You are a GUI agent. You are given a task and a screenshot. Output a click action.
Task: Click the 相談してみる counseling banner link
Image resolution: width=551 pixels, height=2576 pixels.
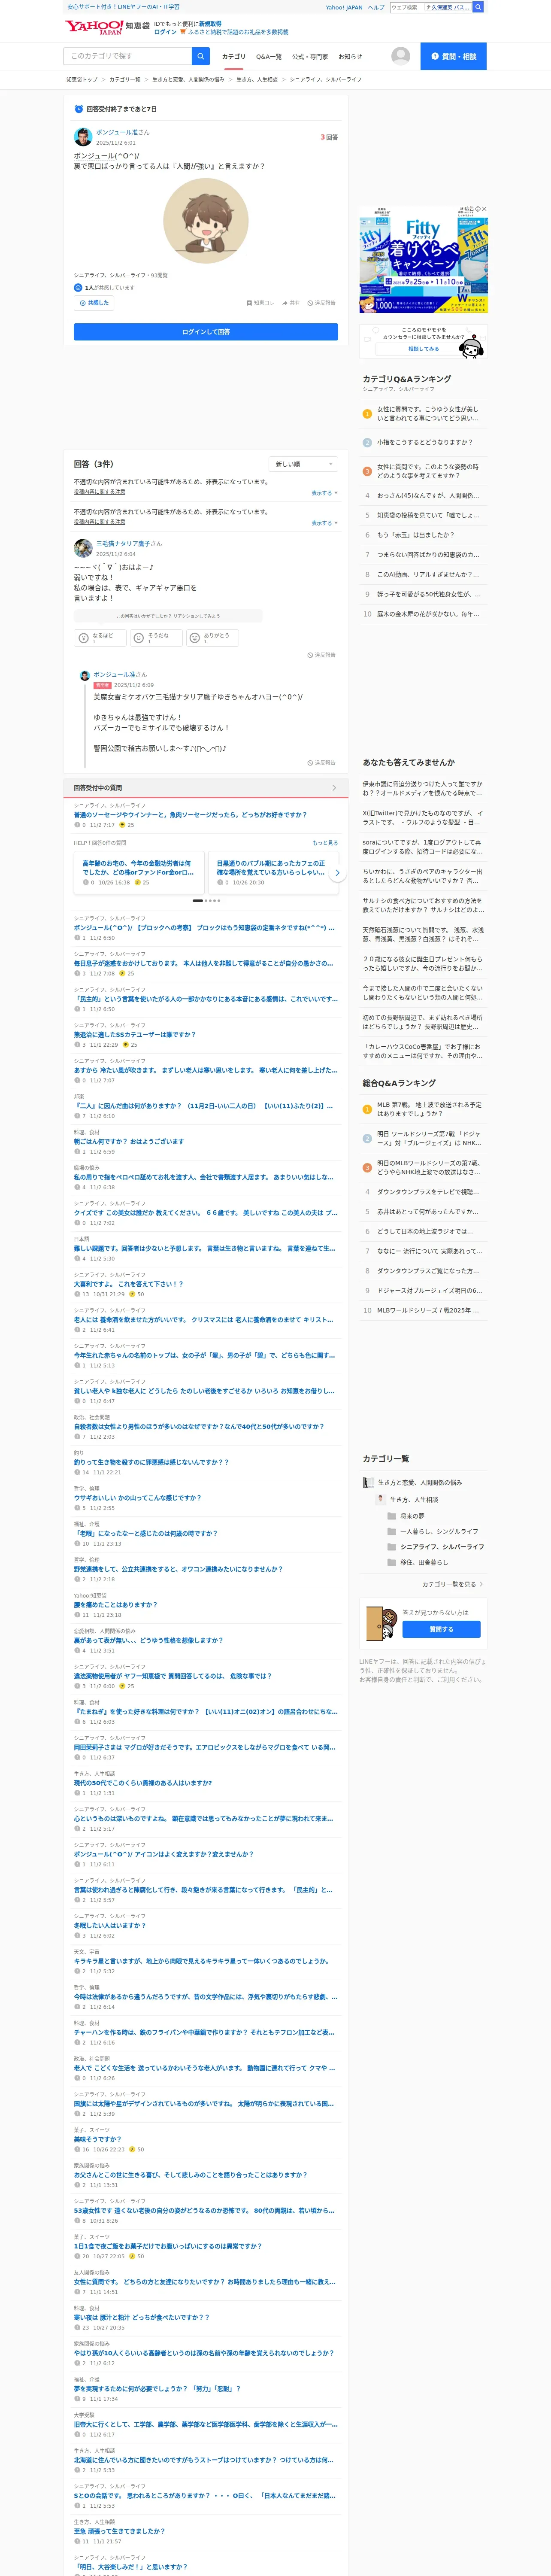coord(423,349)
